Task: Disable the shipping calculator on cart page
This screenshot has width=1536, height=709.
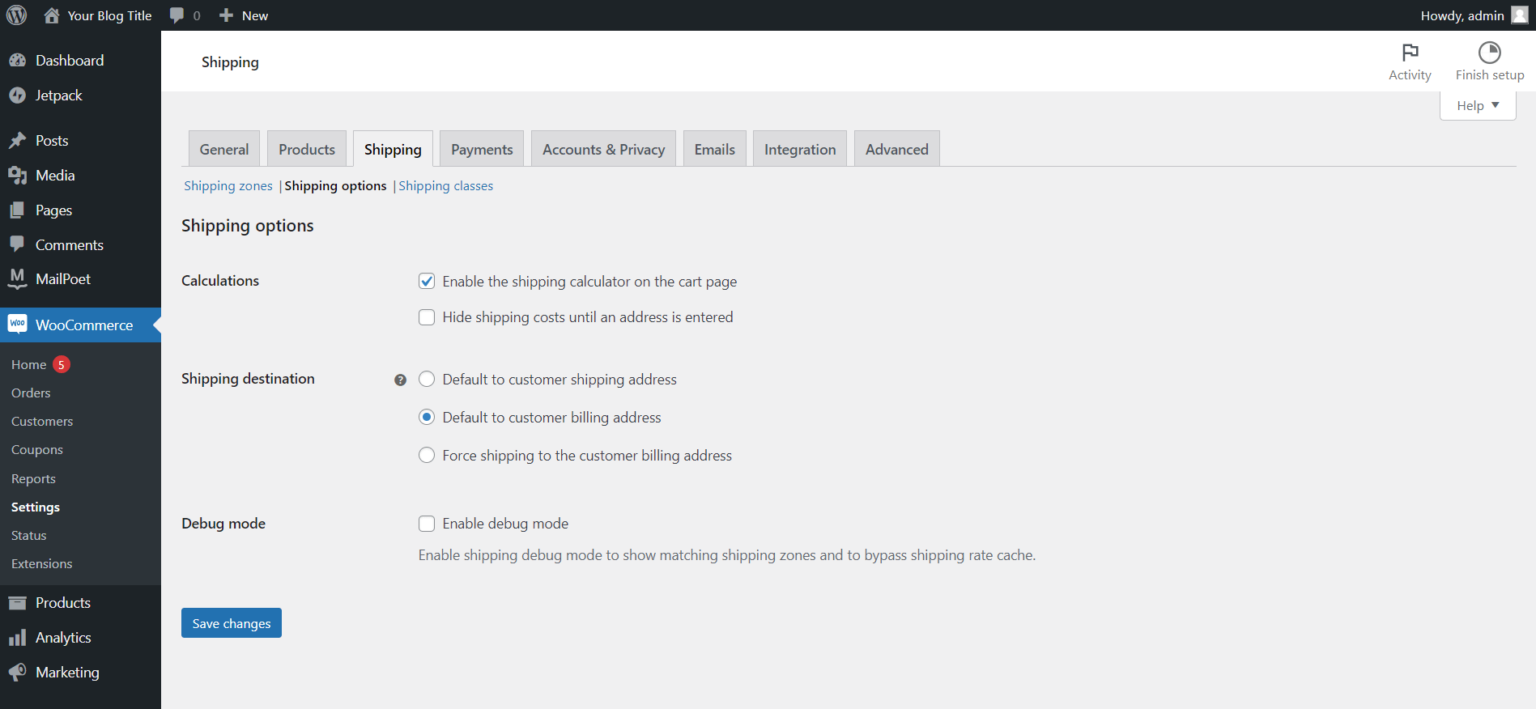Action: (x=427, y=281)
